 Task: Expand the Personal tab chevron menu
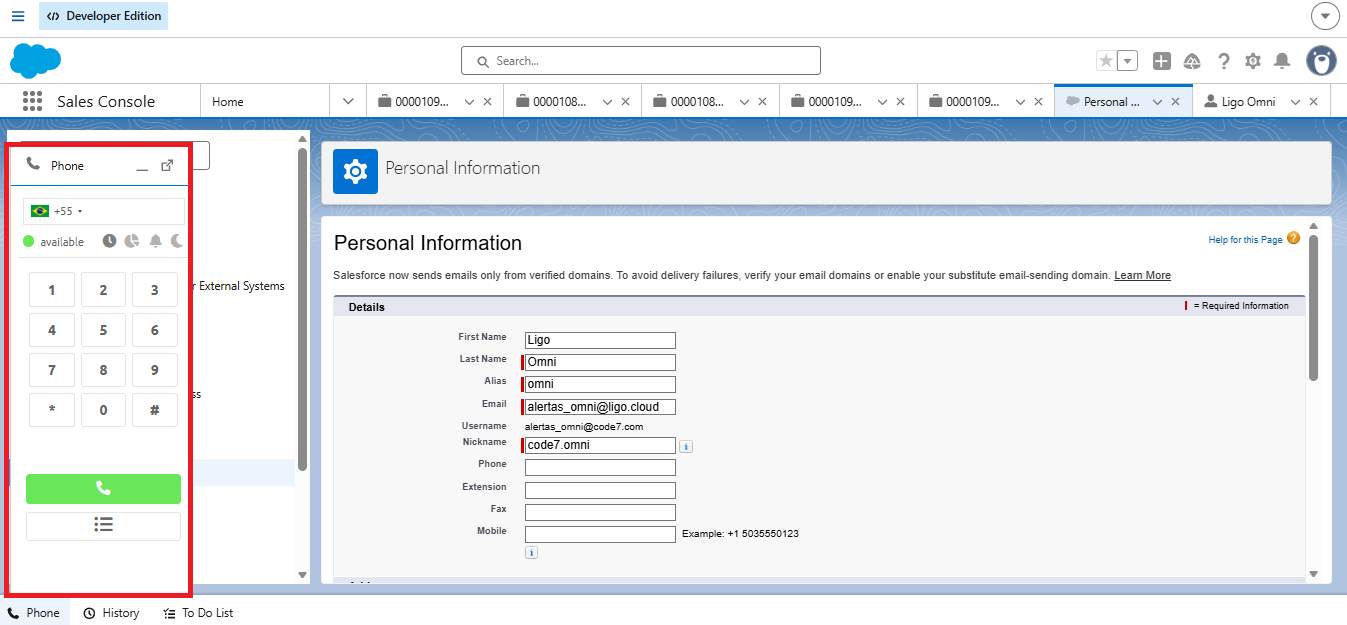(x=1157, y=102)
